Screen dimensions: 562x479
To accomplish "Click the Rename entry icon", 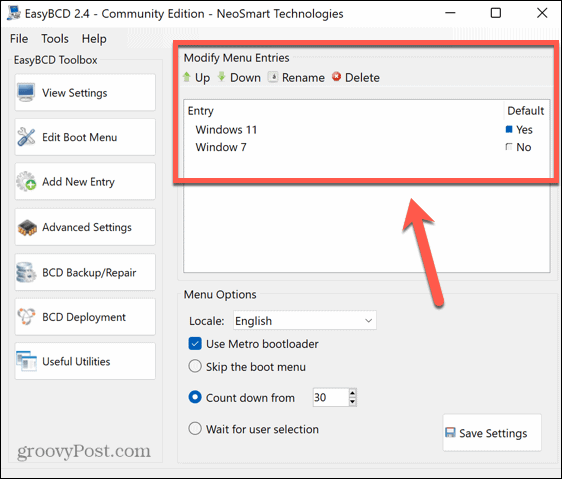I will (273, 77).
